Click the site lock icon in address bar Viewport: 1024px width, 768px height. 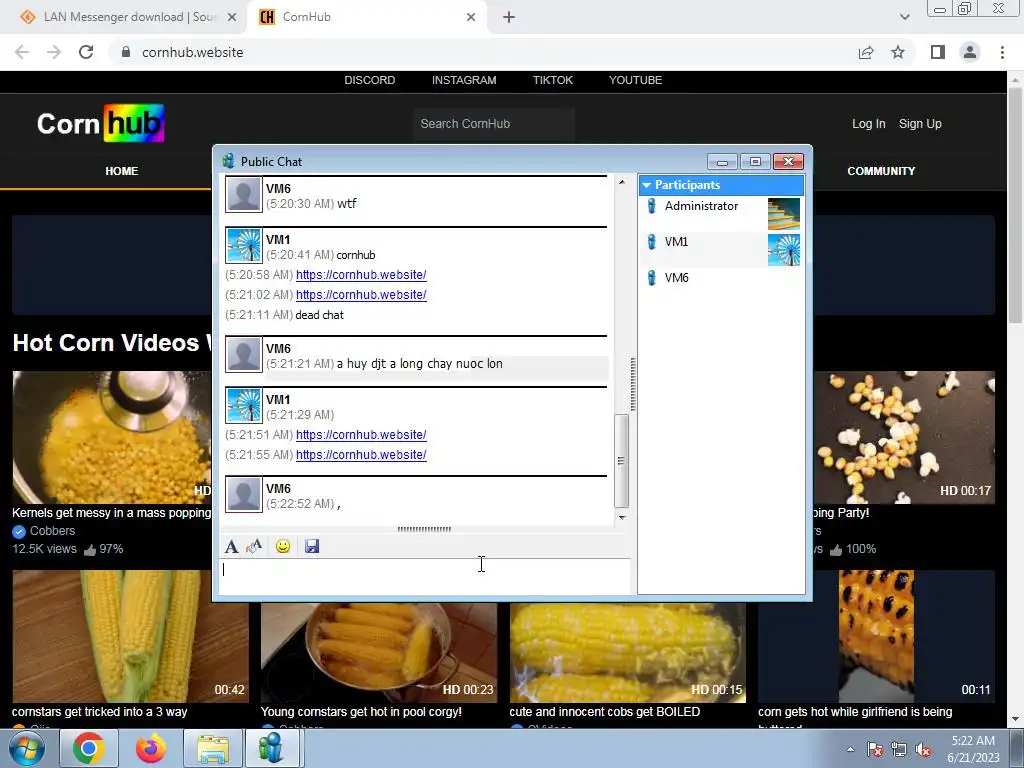pyautogui.click(x=126, y=52)
